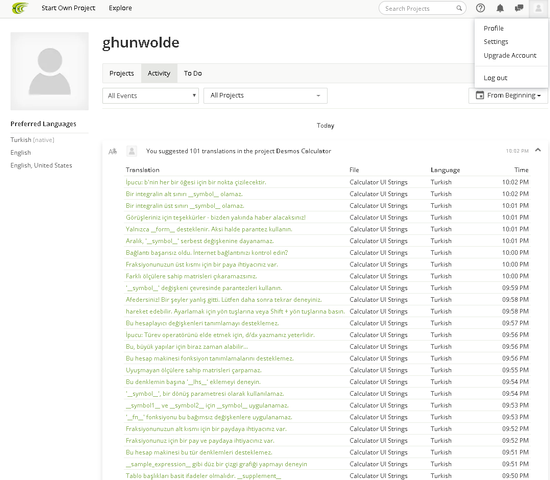Viewport: 550px width, 480px height.
Task: Click small user avatar beside activity entry
Action: coord(132,151)
